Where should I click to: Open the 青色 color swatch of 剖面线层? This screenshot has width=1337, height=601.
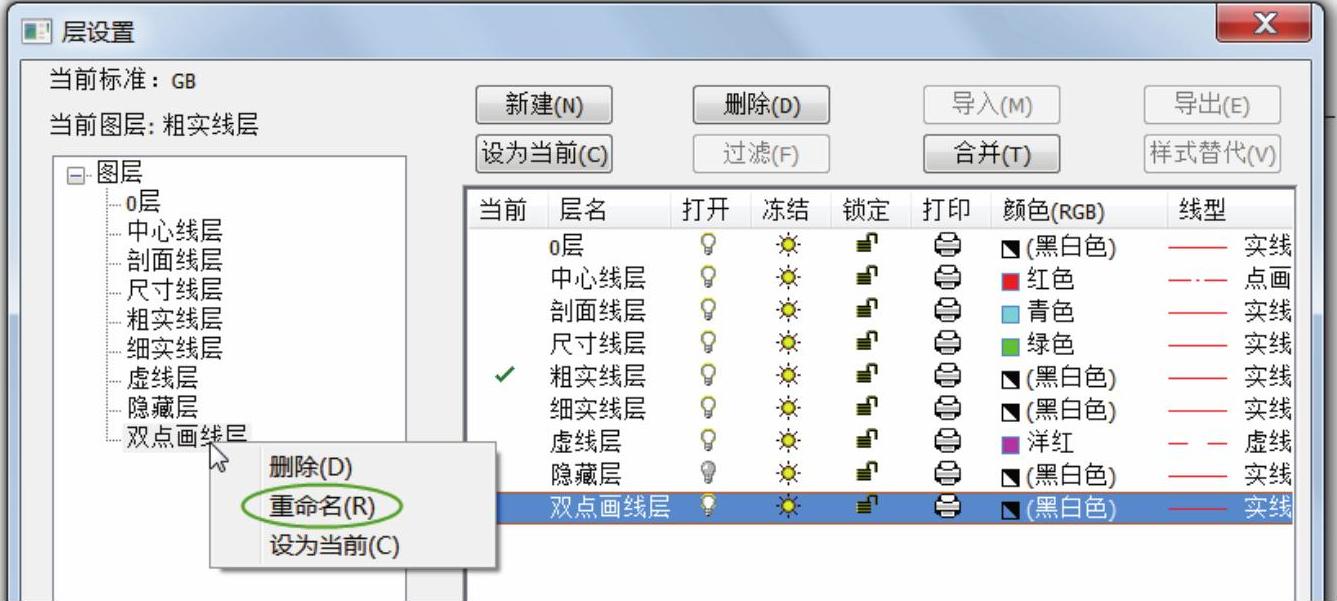(1011, 313)
